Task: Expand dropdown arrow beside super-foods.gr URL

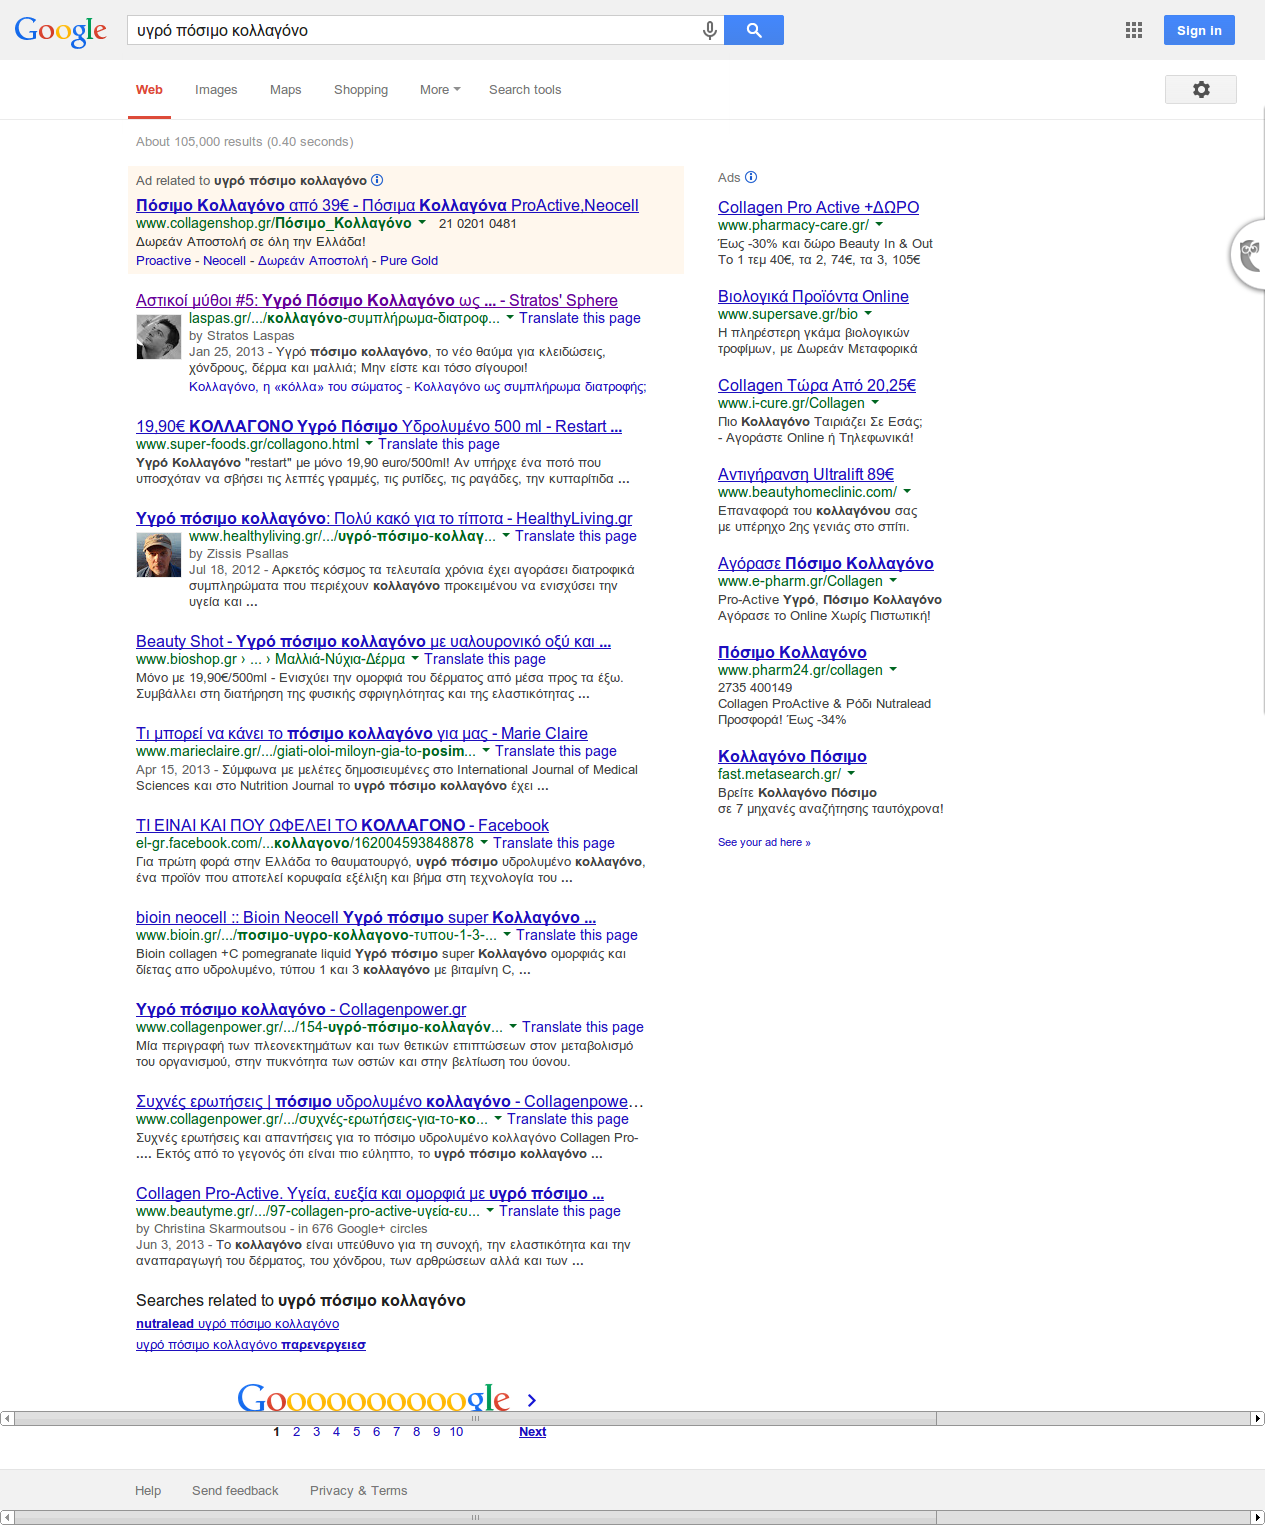Action: [369, 444]
